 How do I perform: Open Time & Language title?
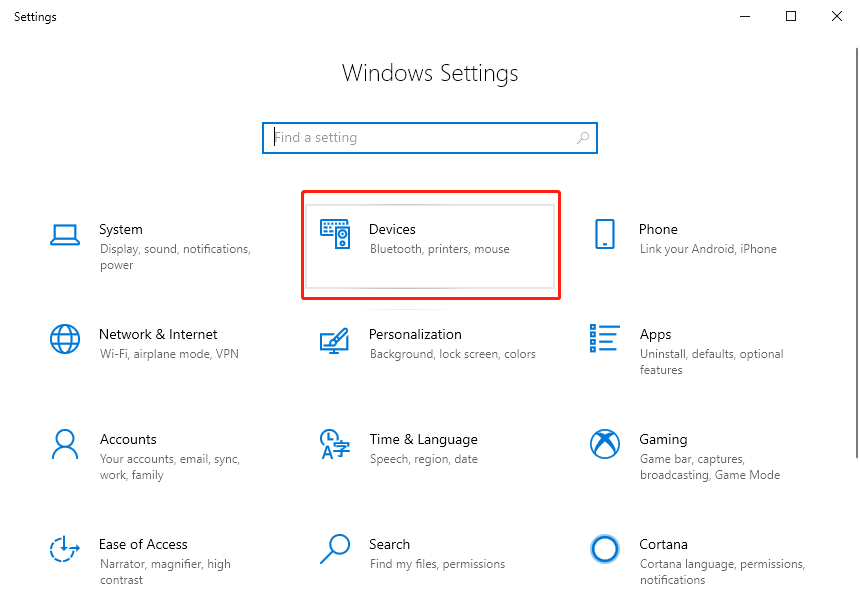click(x=423, y=439)
